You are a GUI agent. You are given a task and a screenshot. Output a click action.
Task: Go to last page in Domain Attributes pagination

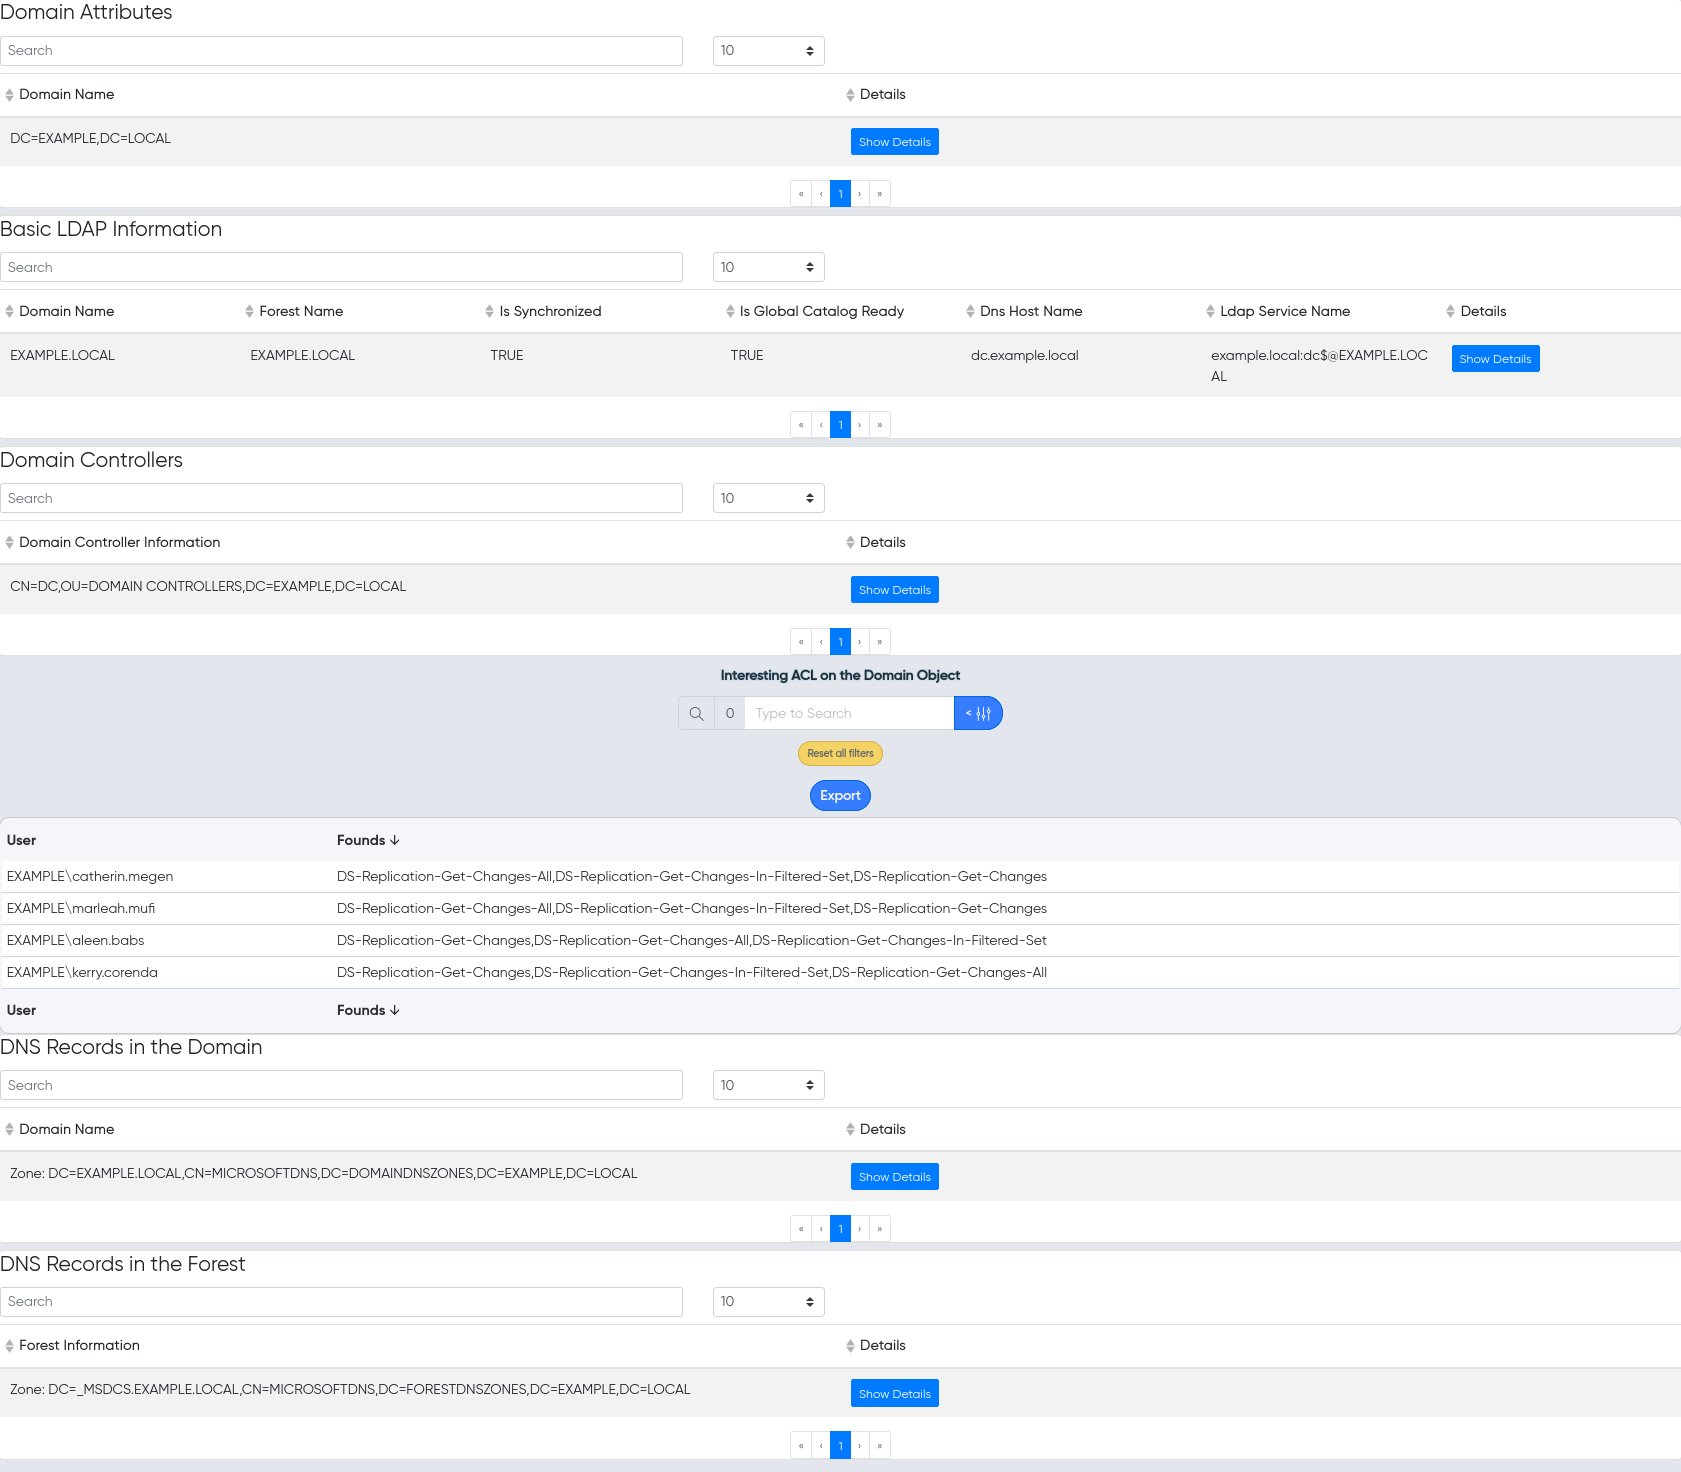click(880, 194)
